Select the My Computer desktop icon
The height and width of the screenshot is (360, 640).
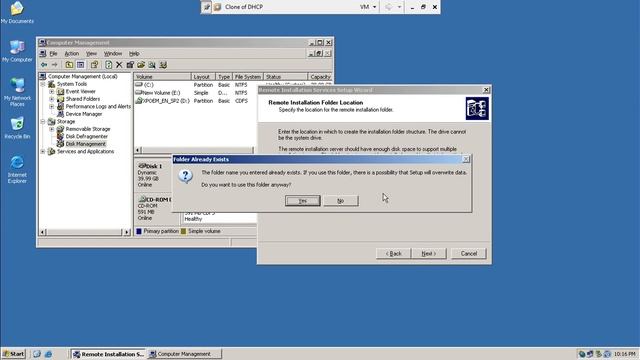tap(17, 51)
